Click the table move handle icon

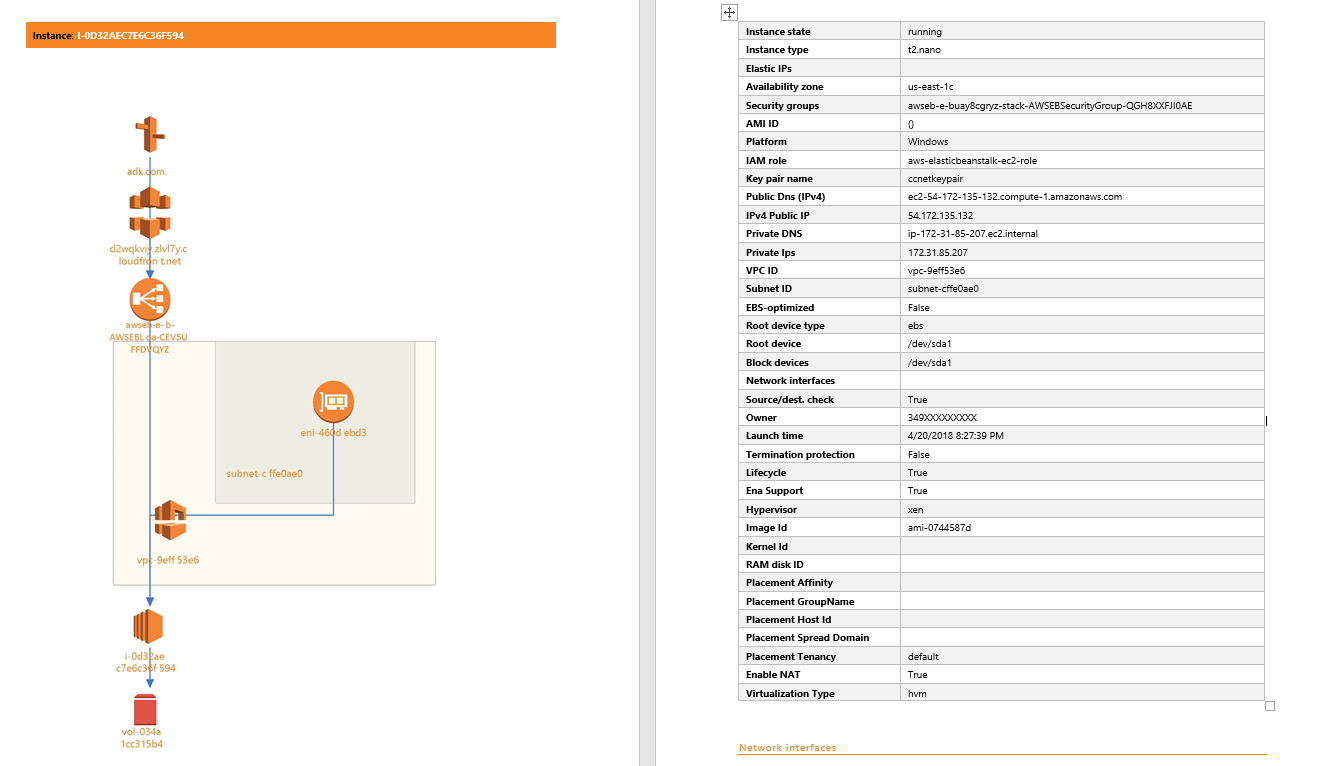point(730,12)
